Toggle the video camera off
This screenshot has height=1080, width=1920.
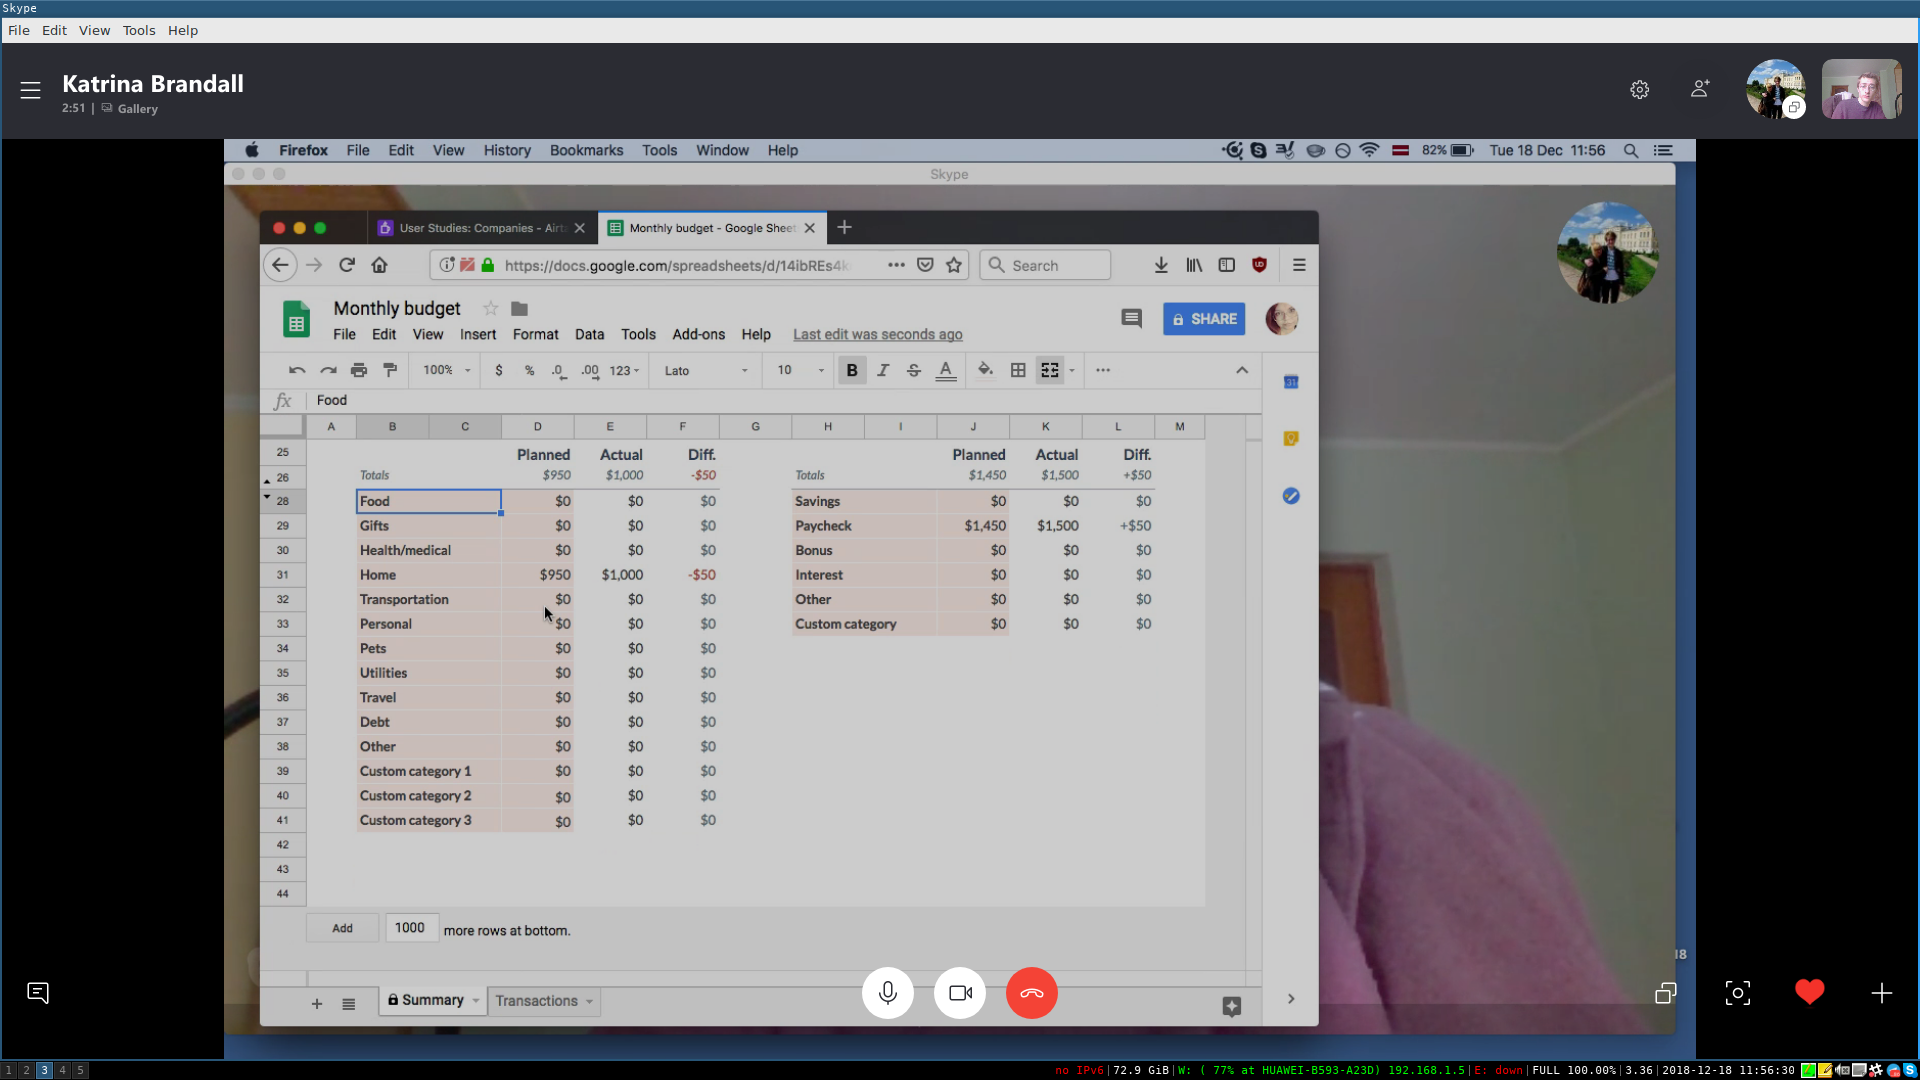click(x=960, y=993)
